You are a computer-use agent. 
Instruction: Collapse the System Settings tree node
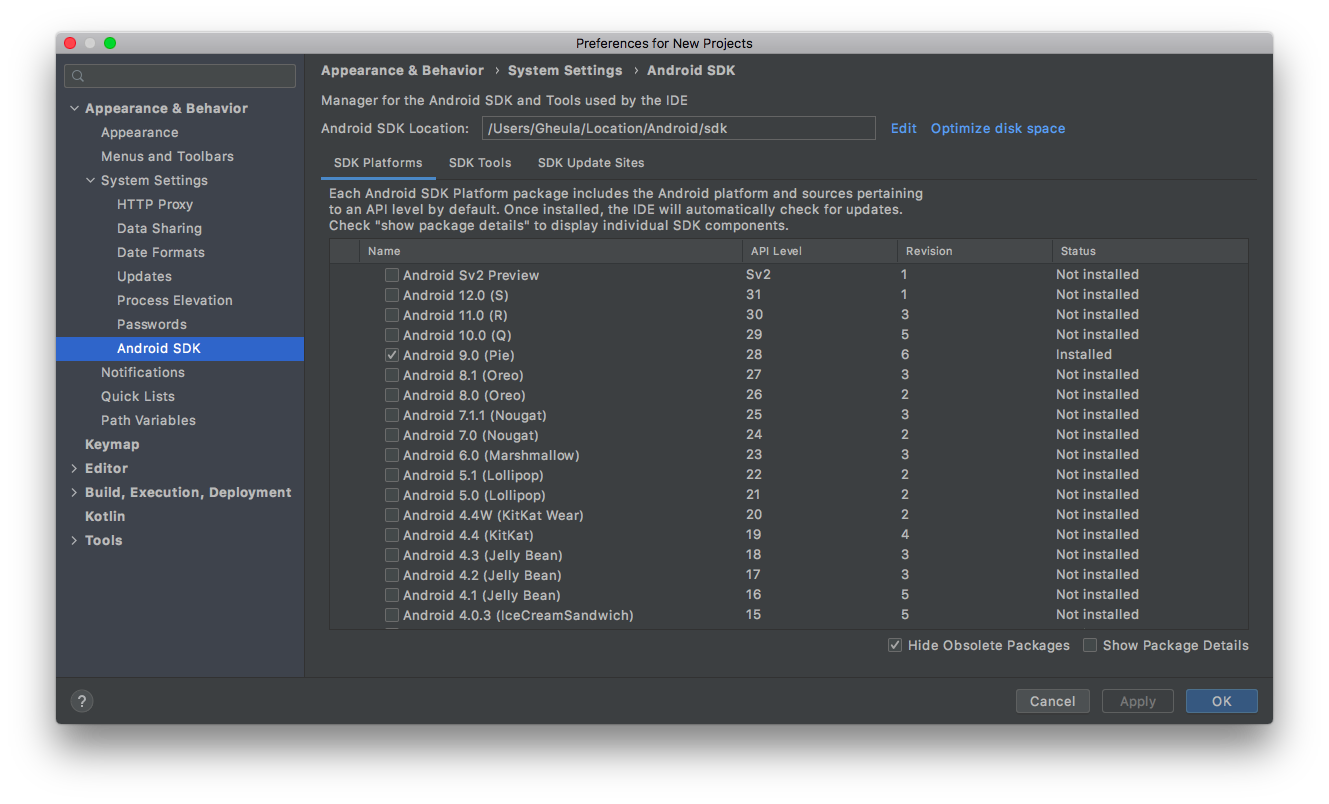pyautogui.click(x=90, y=180)
